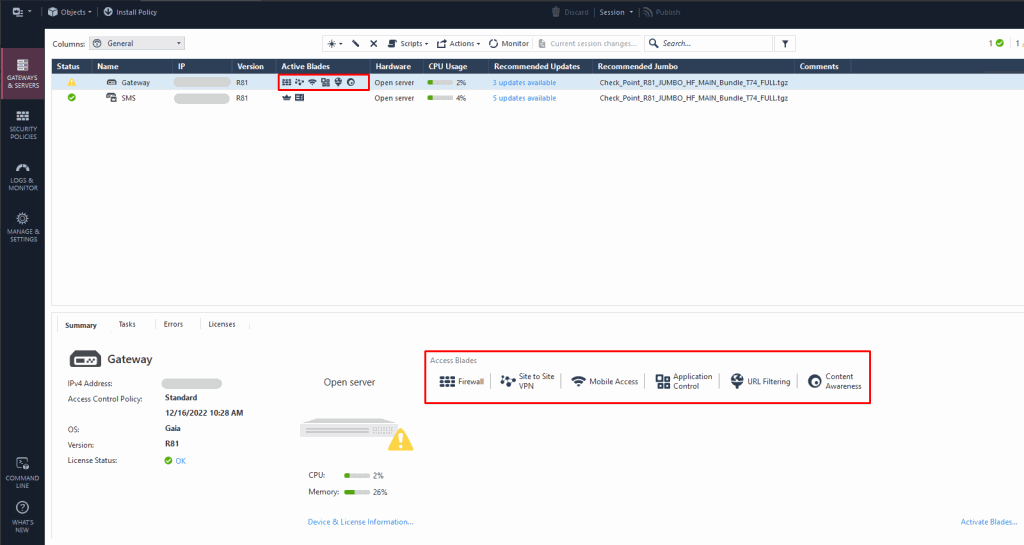Click Current session changes button
The width and height of the screenshot is (1024, 545).
(x=586, y=44)
